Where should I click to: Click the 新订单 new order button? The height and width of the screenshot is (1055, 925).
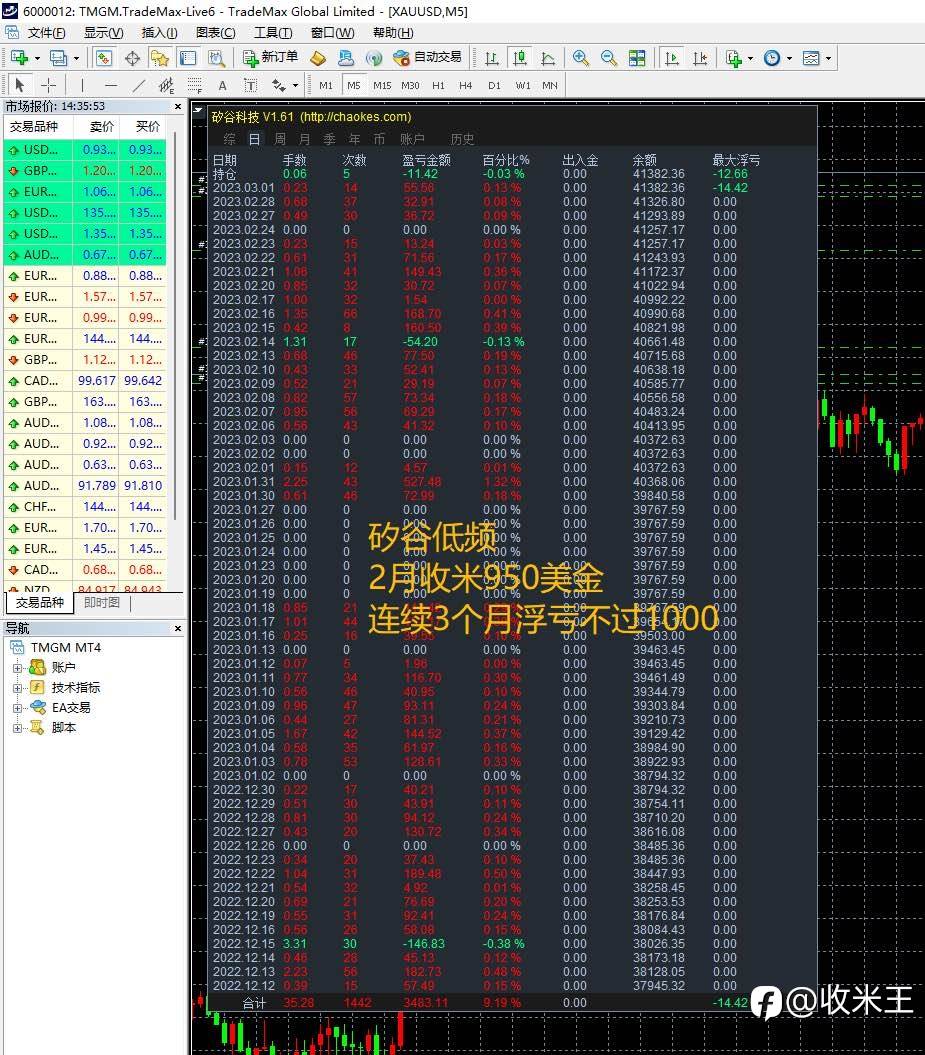270,58
